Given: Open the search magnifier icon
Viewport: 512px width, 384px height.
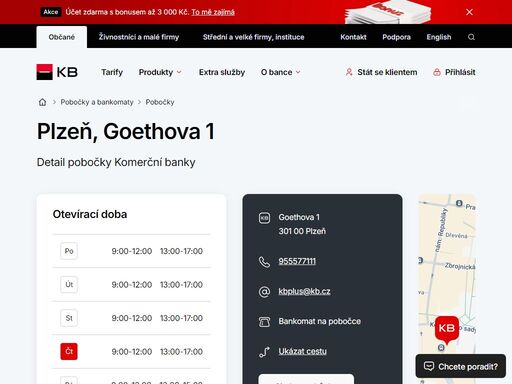Looking at the screenshot, I should 471,37.
